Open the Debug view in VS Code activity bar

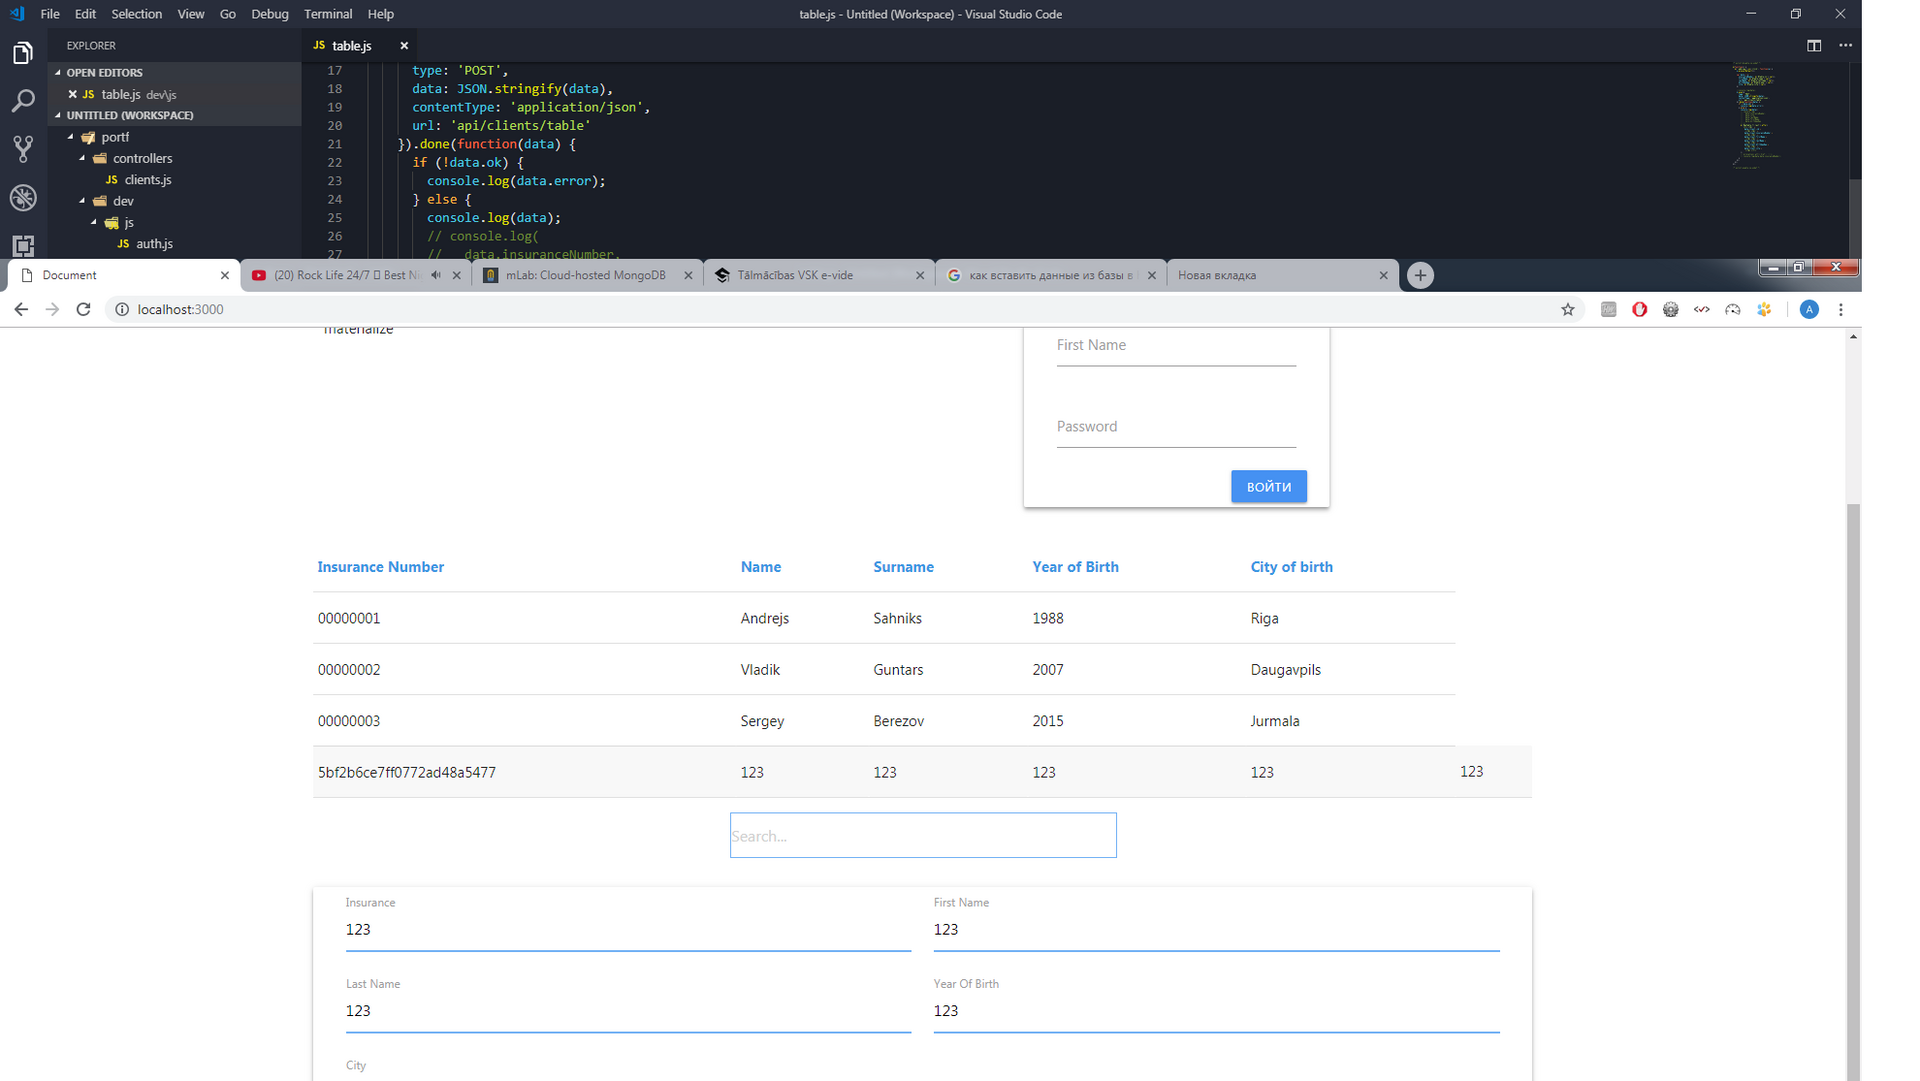tap(23, 197)
